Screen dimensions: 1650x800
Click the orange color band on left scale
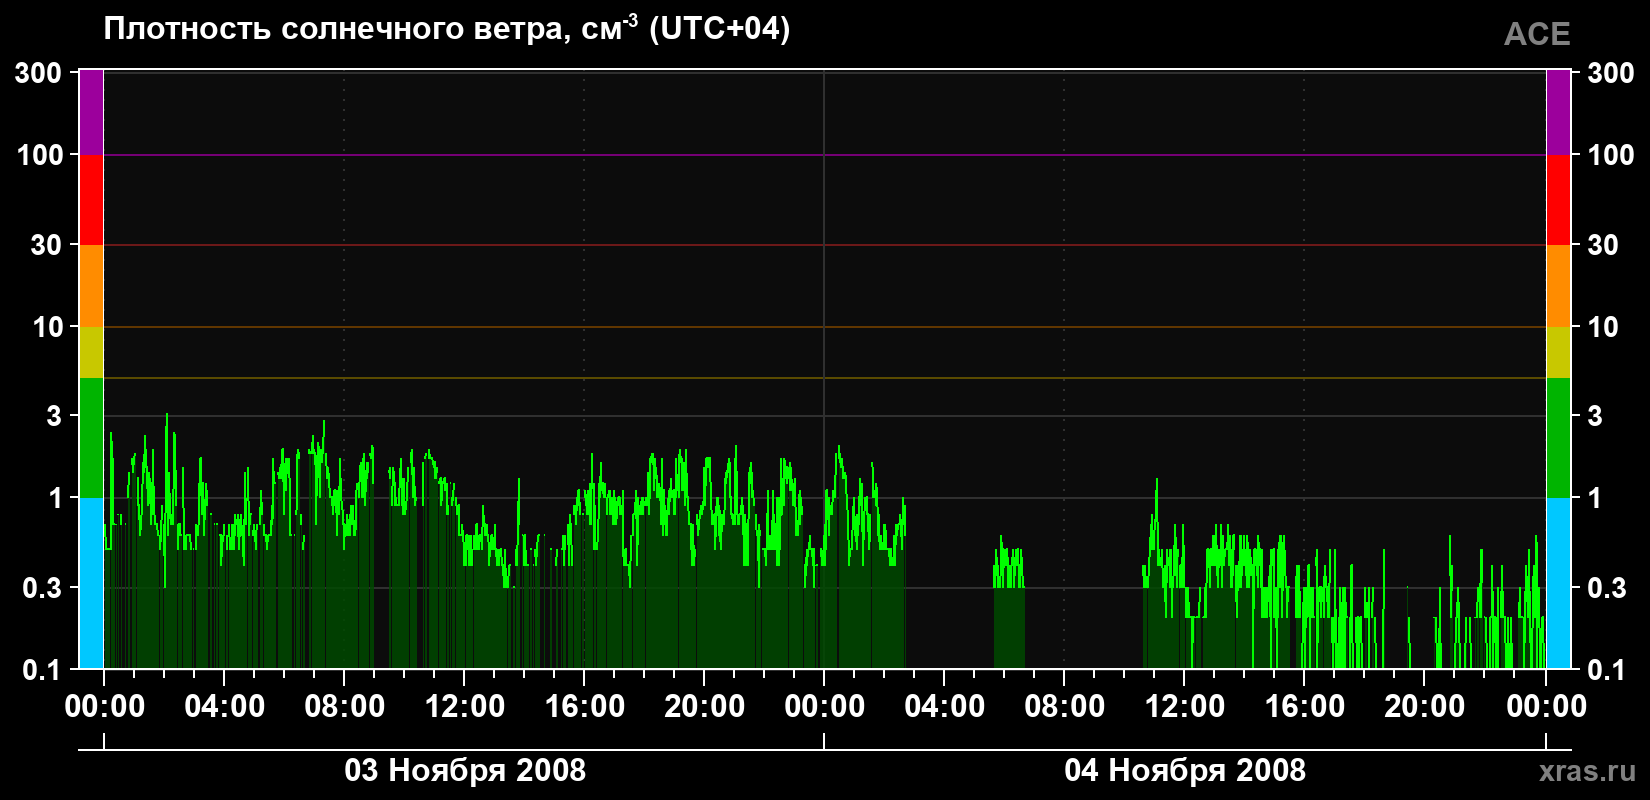coord(91,286)
